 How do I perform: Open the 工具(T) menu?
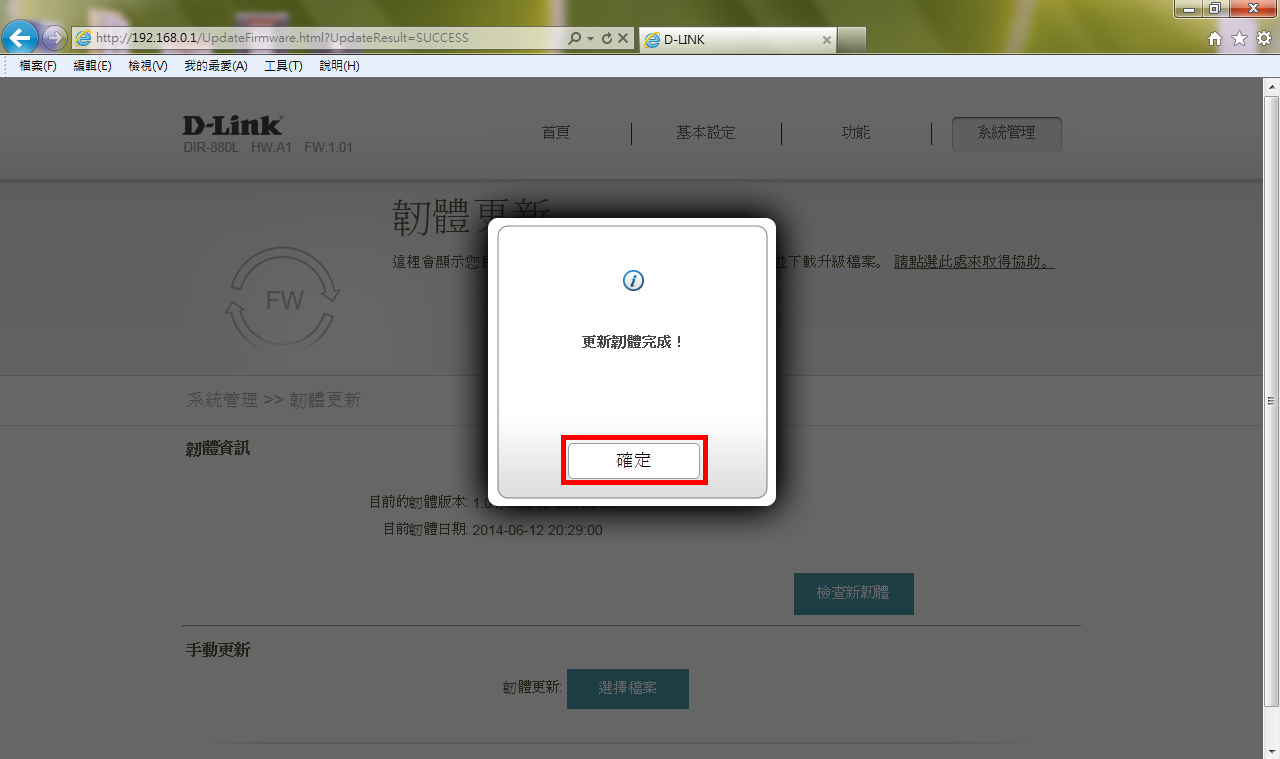click(x=283, y=66)
